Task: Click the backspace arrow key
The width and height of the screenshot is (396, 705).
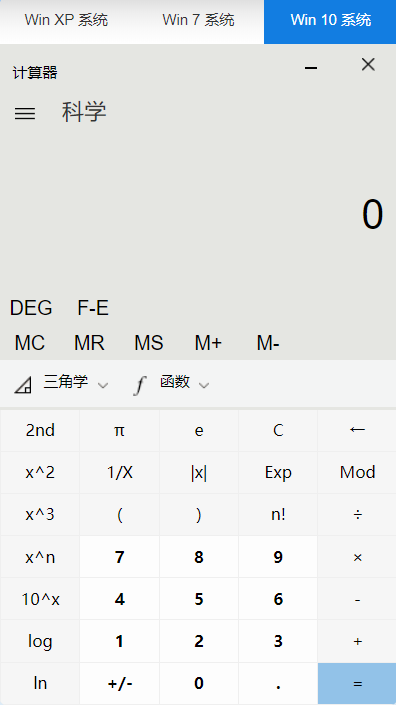Action: click(x=357, y=430)
